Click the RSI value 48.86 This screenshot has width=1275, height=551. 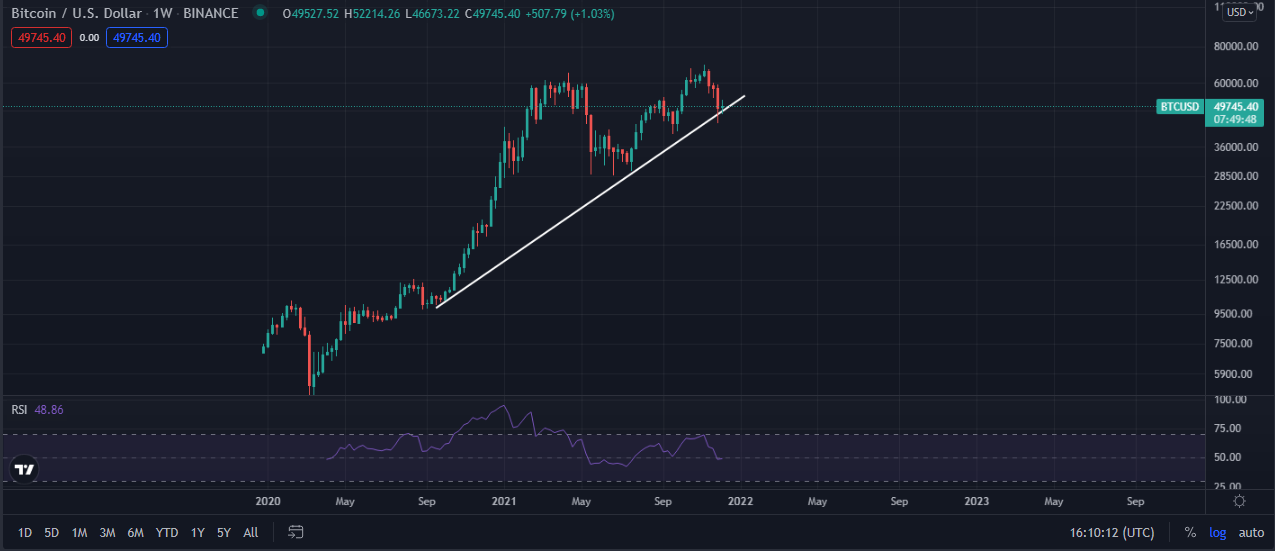pos(49,410)
